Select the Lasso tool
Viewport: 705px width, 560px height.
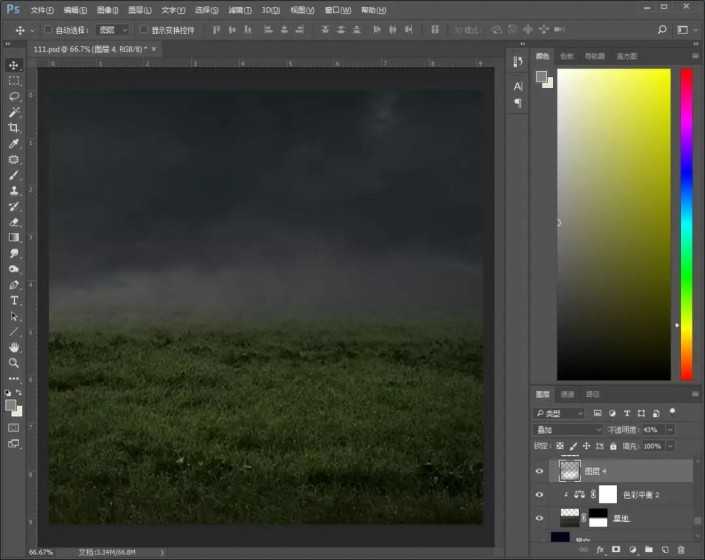[14, 96]
